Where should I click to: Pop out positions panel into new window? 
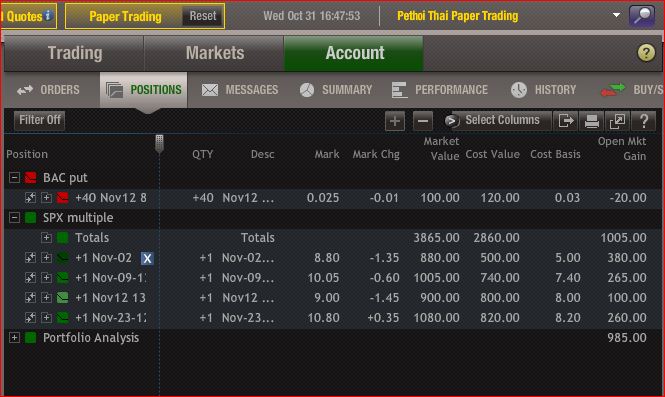coord(618,121)
